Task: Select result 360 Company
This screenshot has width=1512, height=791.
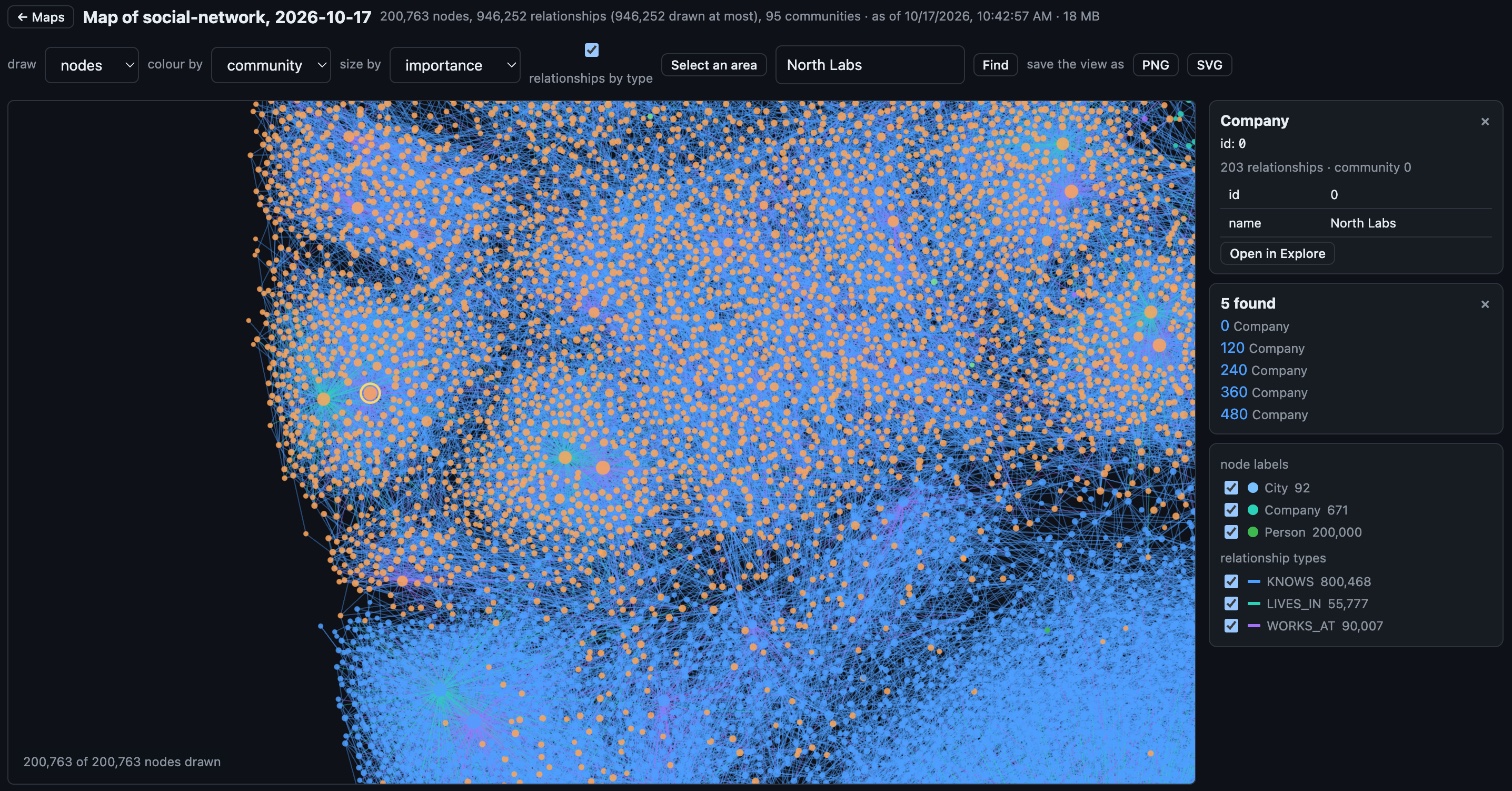Action: [x=1264, y=392]
